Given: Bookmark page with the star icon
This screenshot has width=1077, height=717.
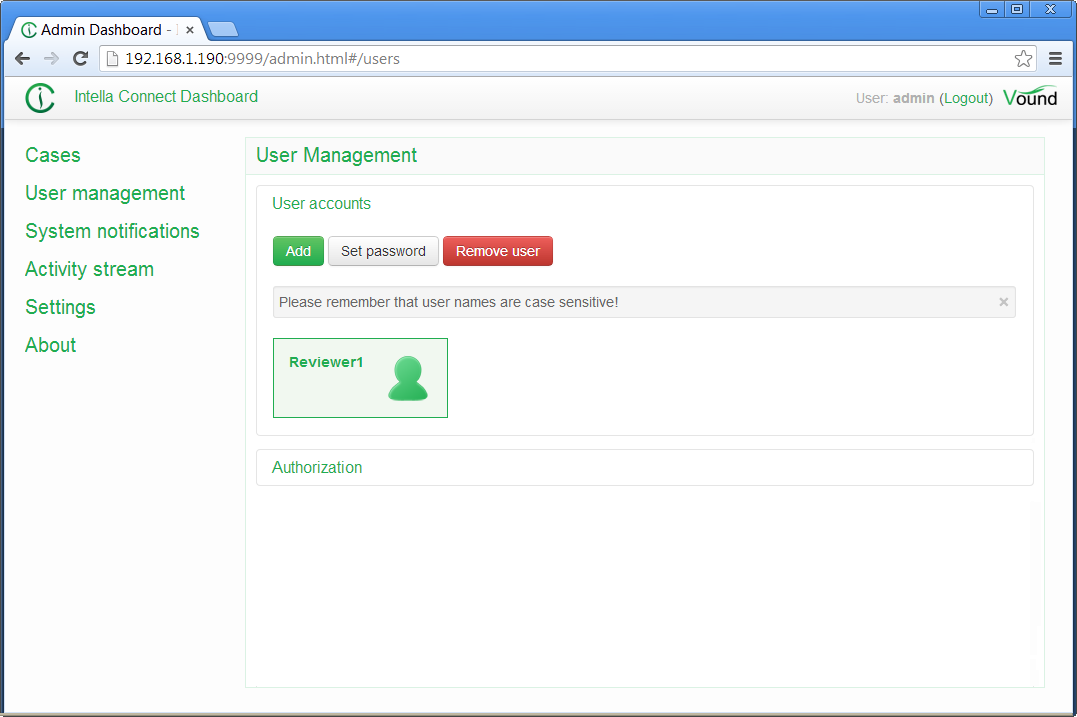Looking at the screenshot, I should coord(1023,59).
